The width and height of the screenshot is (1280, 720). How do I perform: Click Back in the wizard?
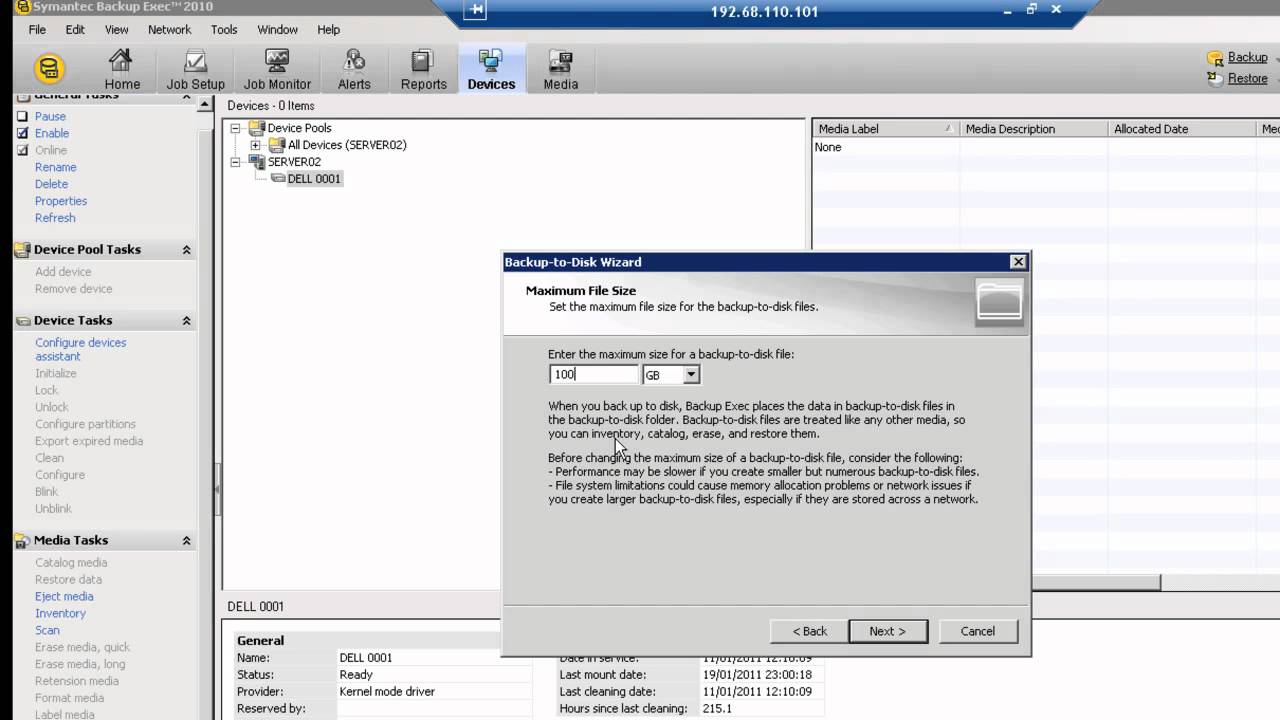[809, 631]
